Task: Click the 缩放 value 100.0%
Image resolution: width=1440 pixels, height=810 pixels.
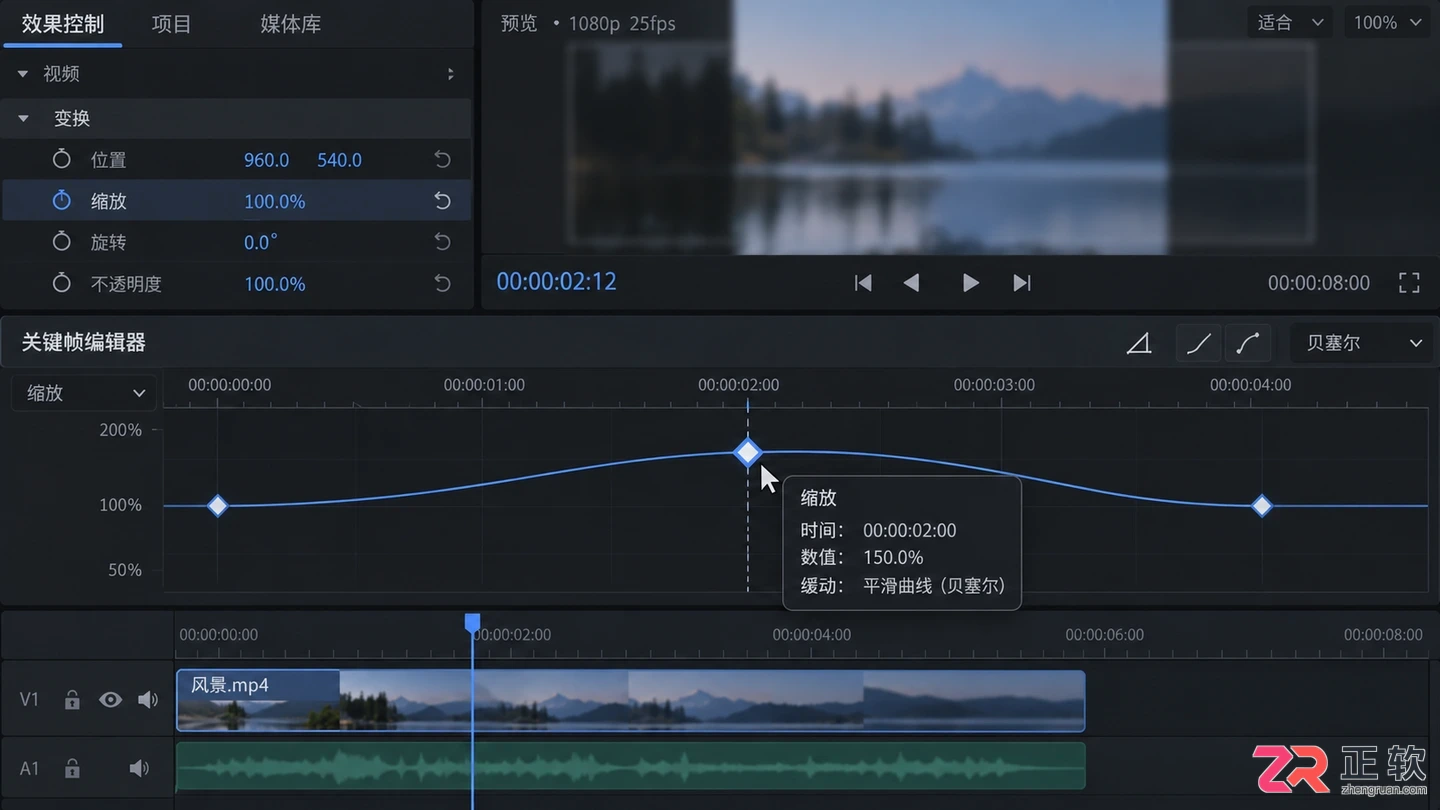Action: (x=275, y=201)
